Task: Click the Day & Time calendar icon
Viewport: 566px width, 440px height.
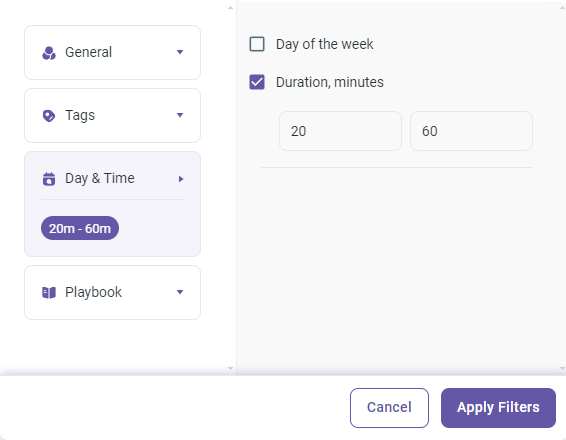Action: tap(49, 179)
